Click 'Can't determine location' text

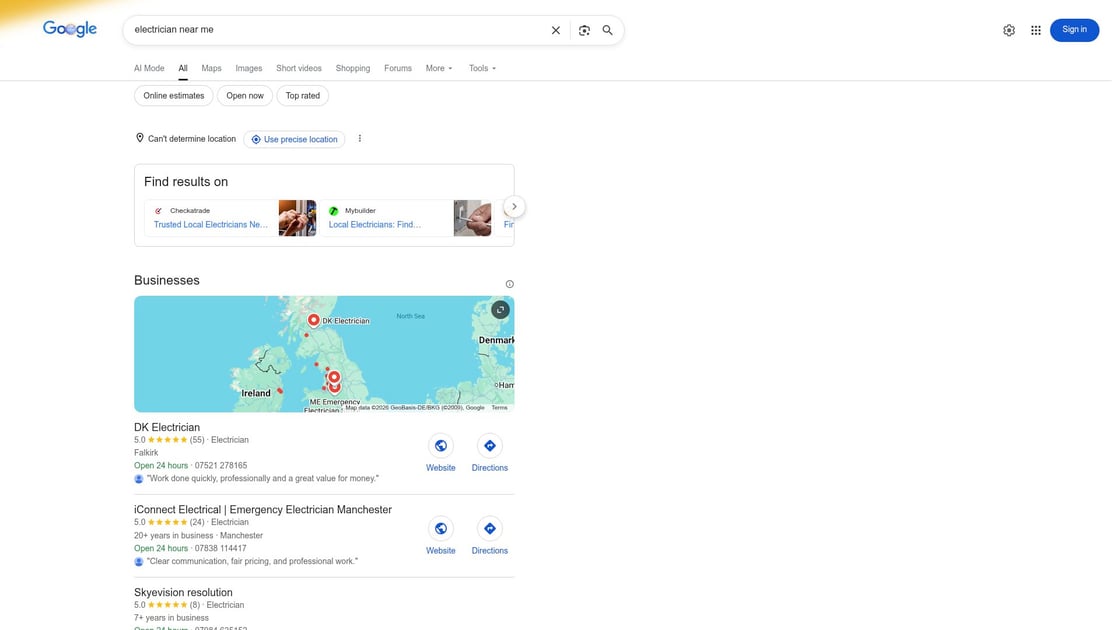point(191,139)
